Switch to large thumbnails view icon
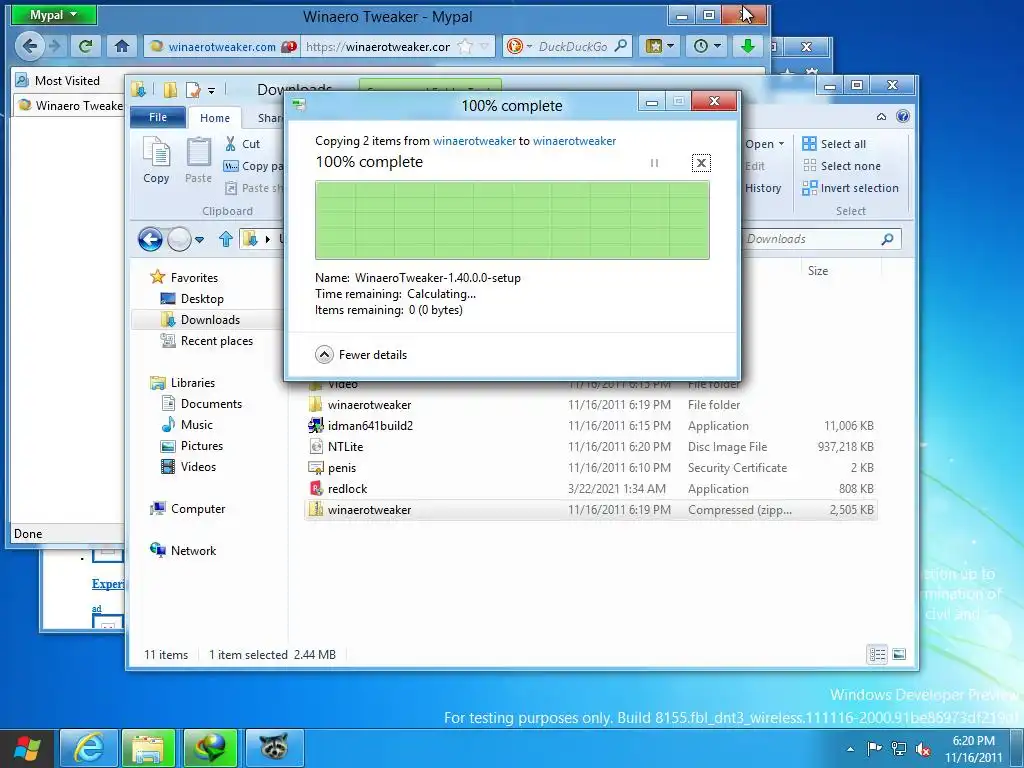The width and height of the screenshot is (1024, 768). click(x=899, y=654)
